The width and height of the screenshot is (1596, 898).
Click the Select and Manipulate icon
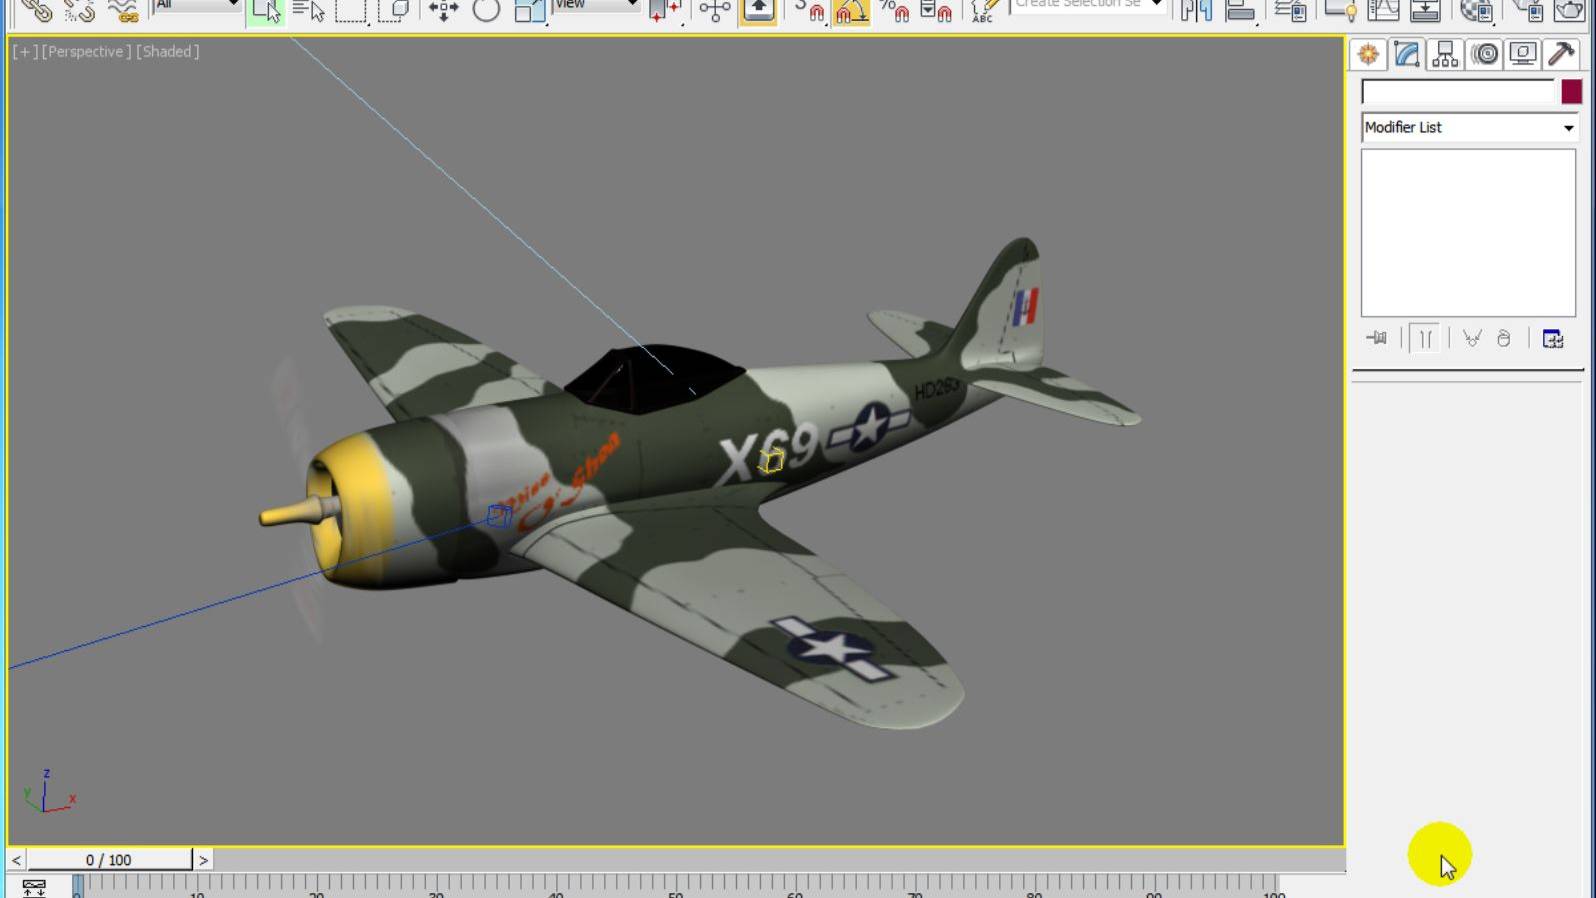click(714, 10)
